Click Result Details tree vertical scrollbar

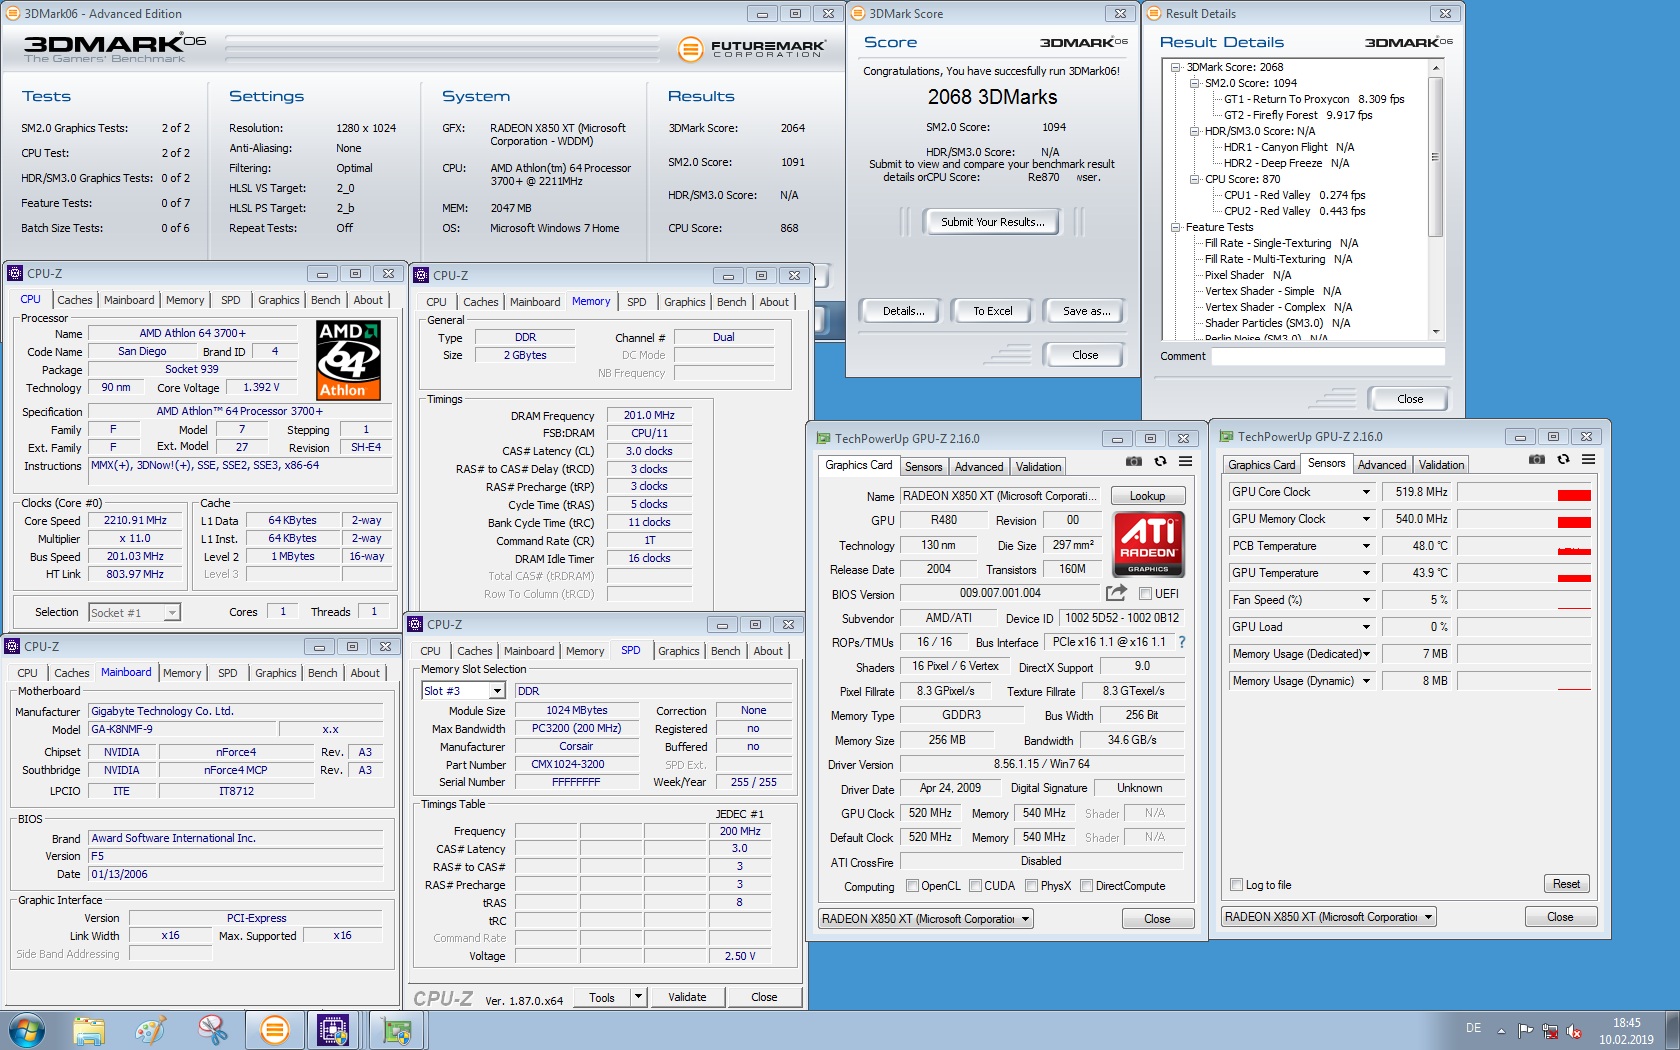1436,200
